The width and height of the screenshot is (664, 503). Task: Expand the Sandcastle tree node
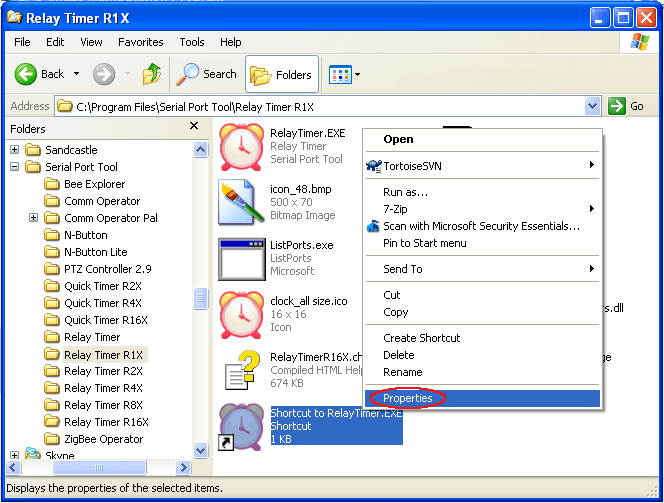[x=14, y=149]
